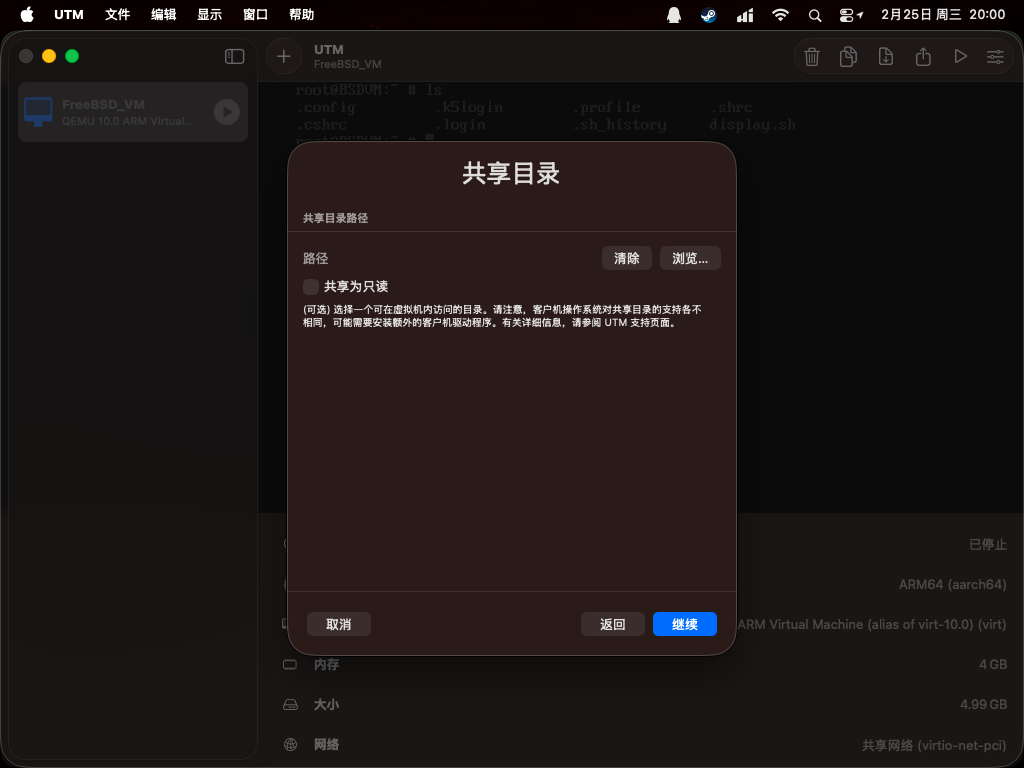Enable the 共享为只读 checkbox
The height and width of the screenshot is (768, 1024).
tap(311, 287)
